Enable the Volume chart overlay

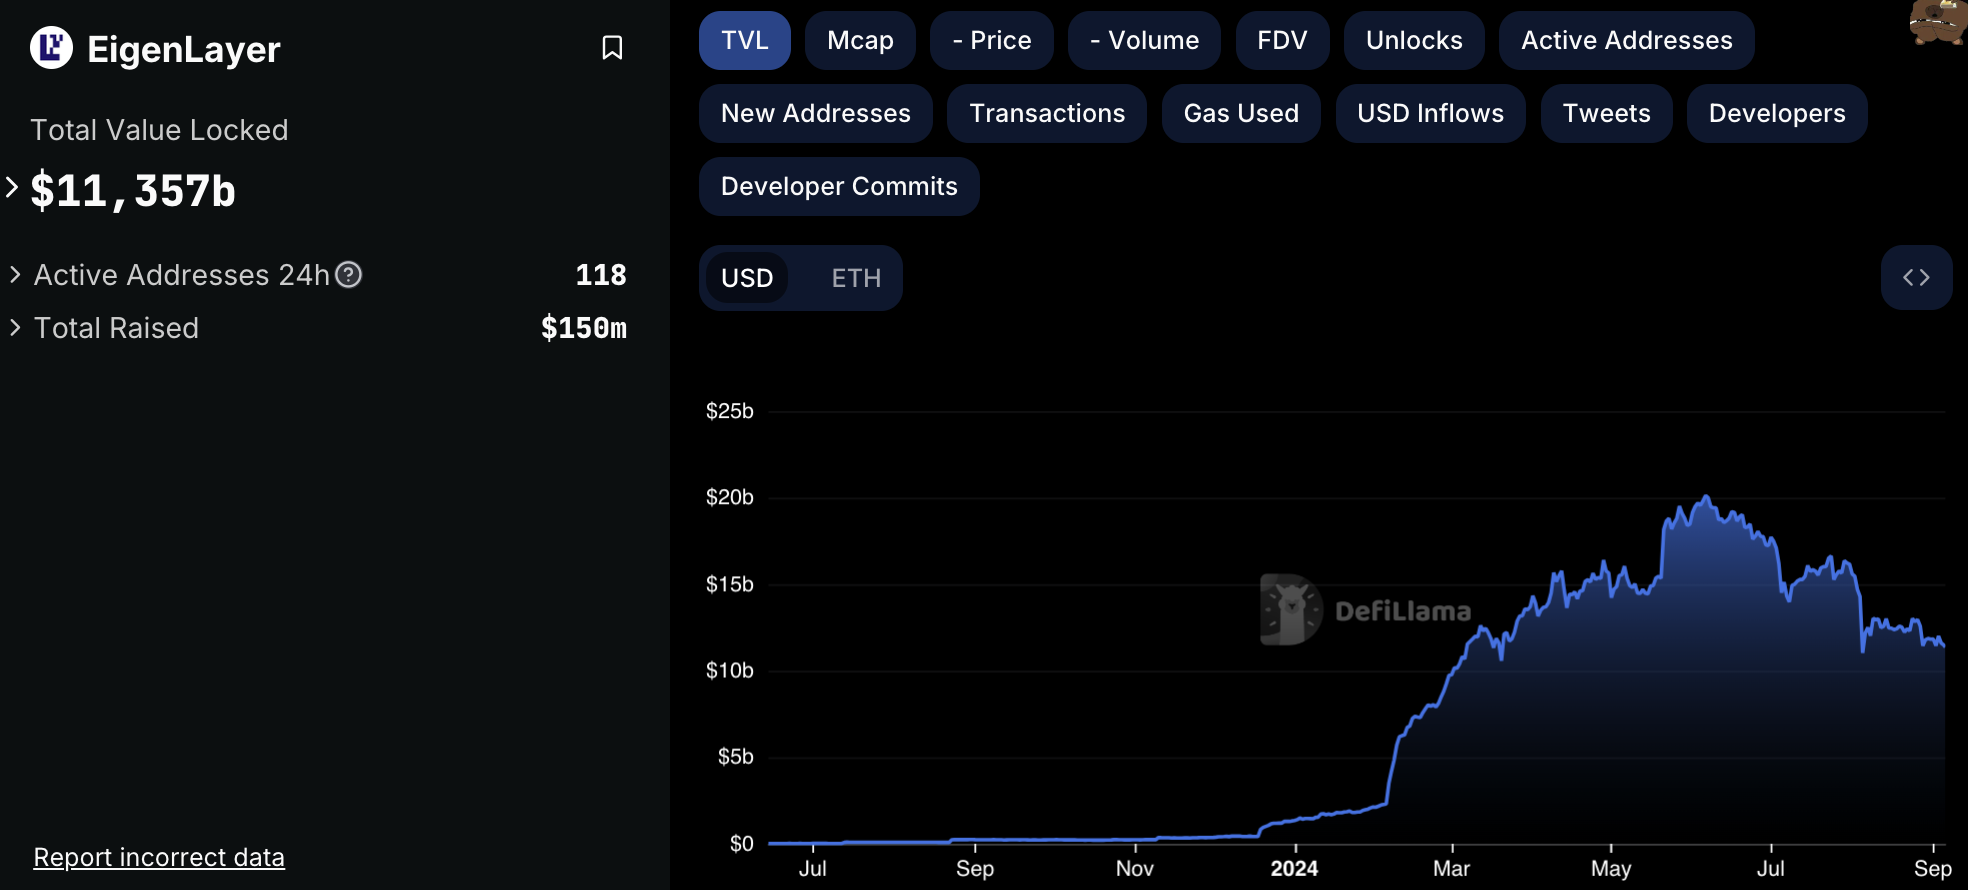click(x=1144, y=41)
